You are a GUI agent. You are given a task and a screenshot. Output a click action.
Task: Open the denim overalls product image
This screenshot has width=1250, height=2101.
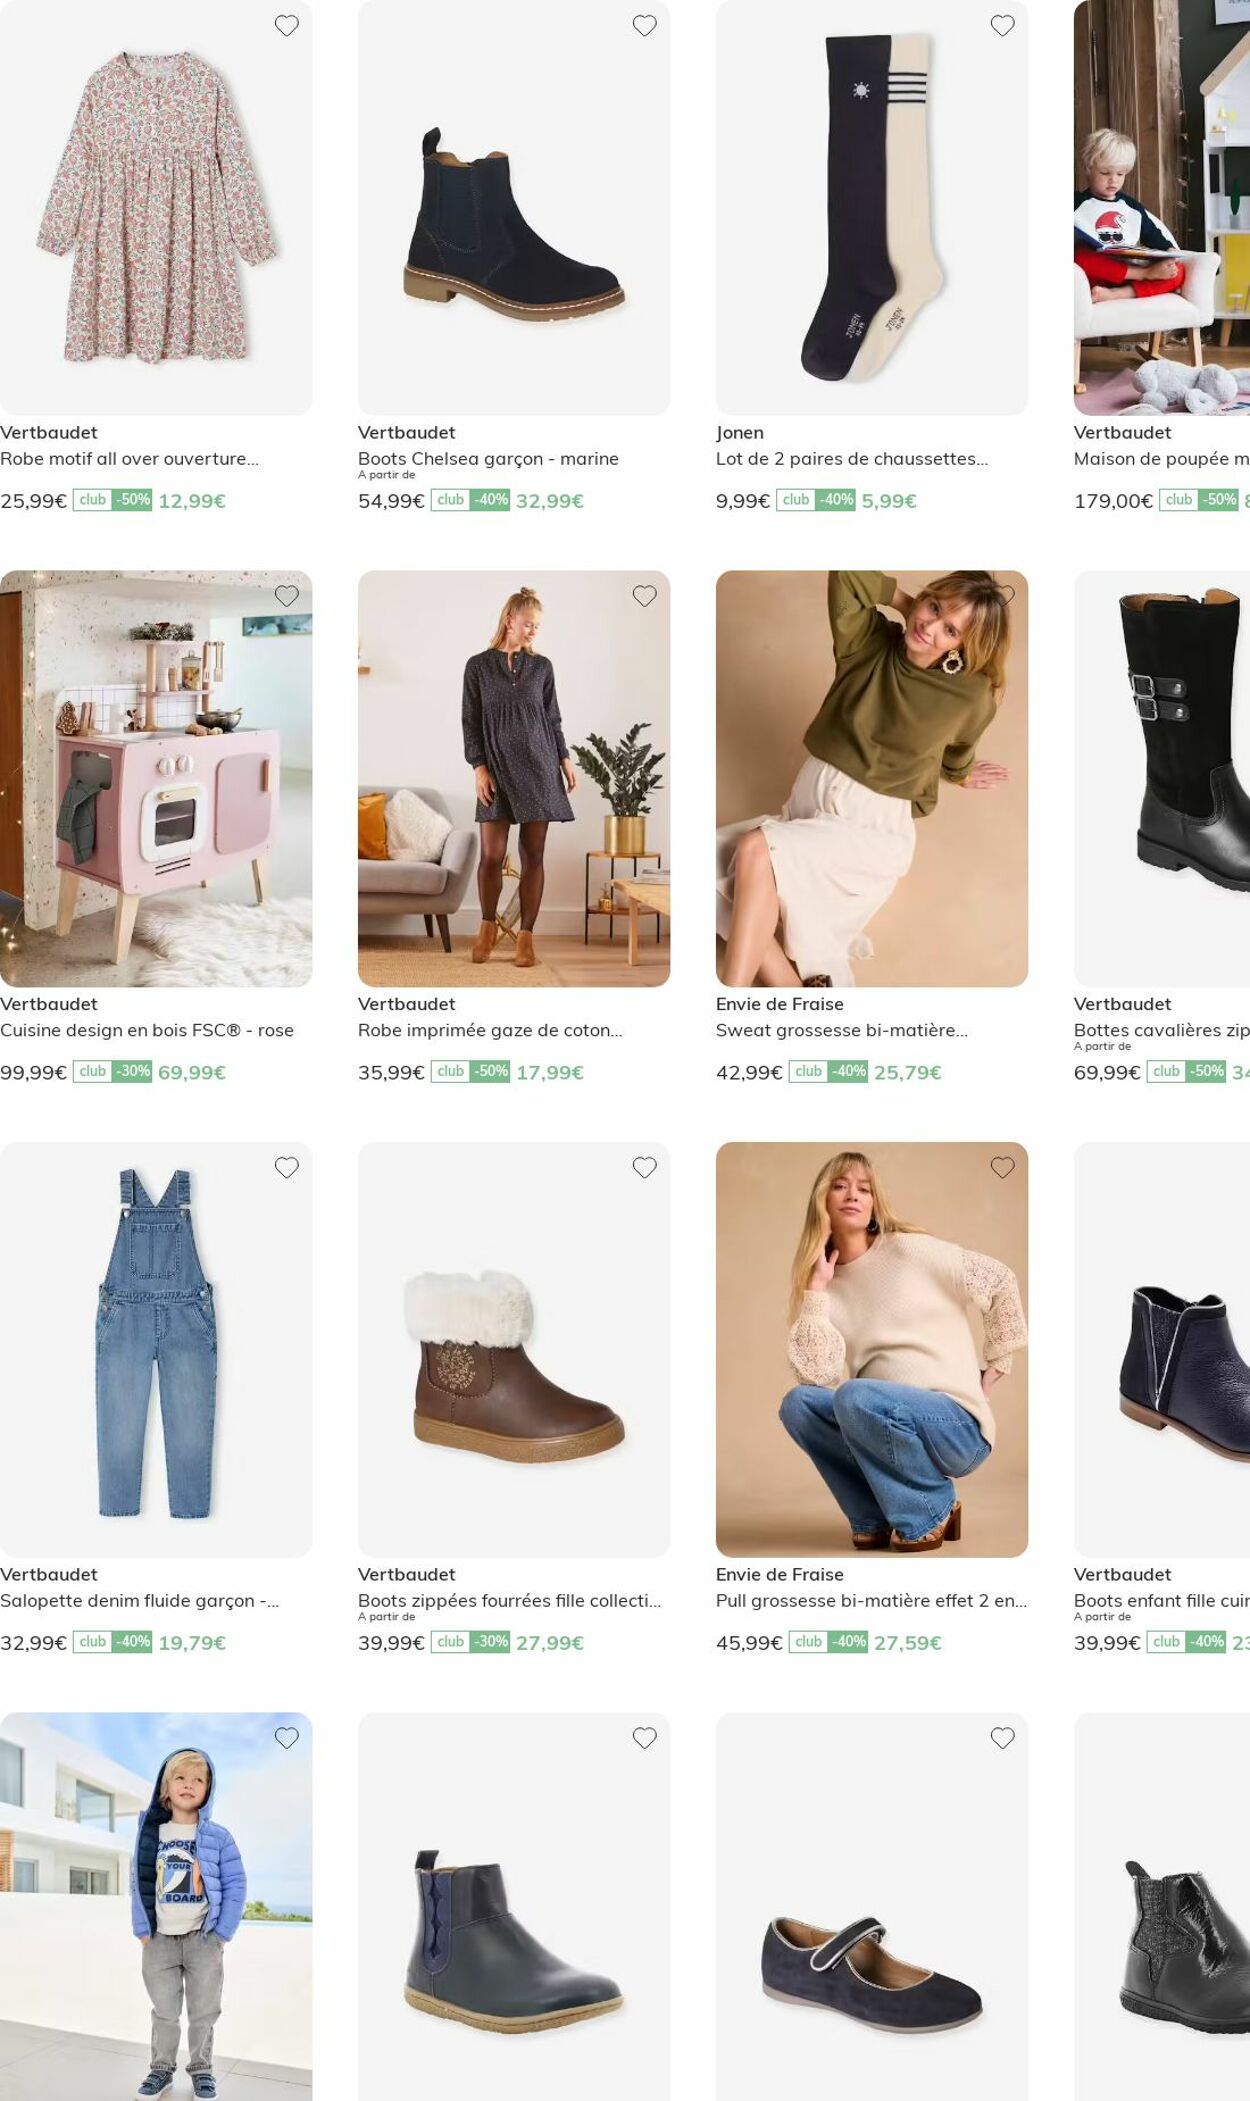tap(156, 1350)
